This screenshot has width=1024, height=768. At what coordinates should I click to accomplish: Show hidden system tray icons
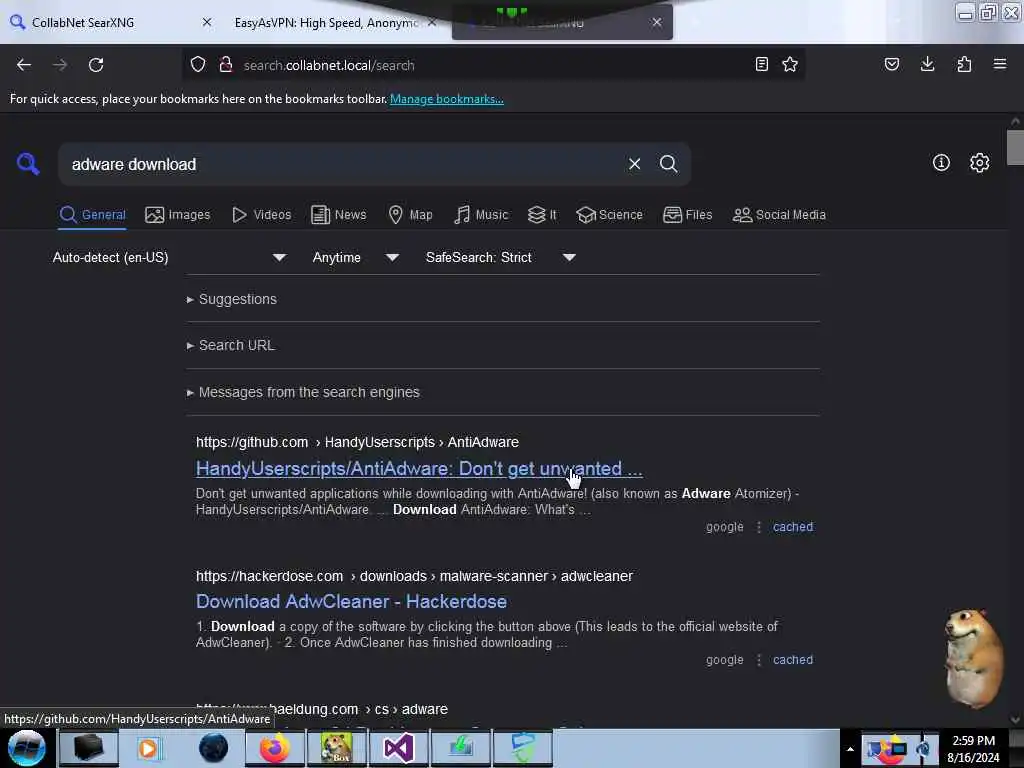pyautogui.click(x=850, y=749)
